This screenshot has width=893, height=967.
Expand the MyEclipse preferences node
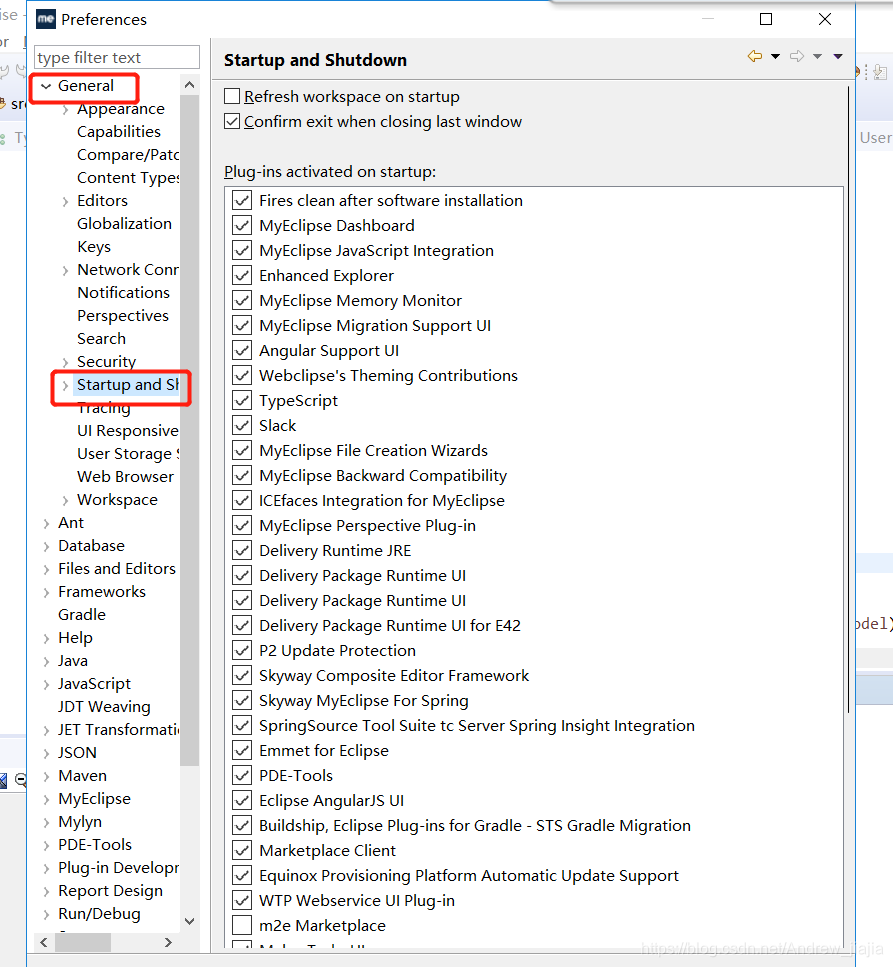pos(46,800)
